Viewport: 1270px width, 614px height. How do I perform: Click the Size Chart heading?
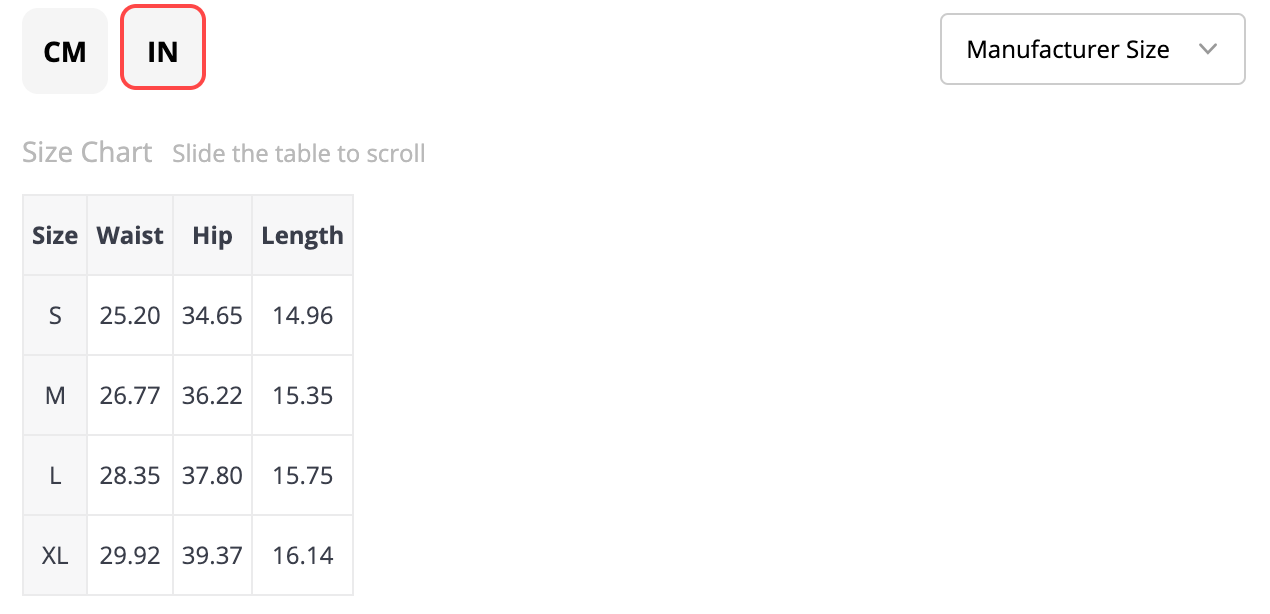tap(87, 152)
